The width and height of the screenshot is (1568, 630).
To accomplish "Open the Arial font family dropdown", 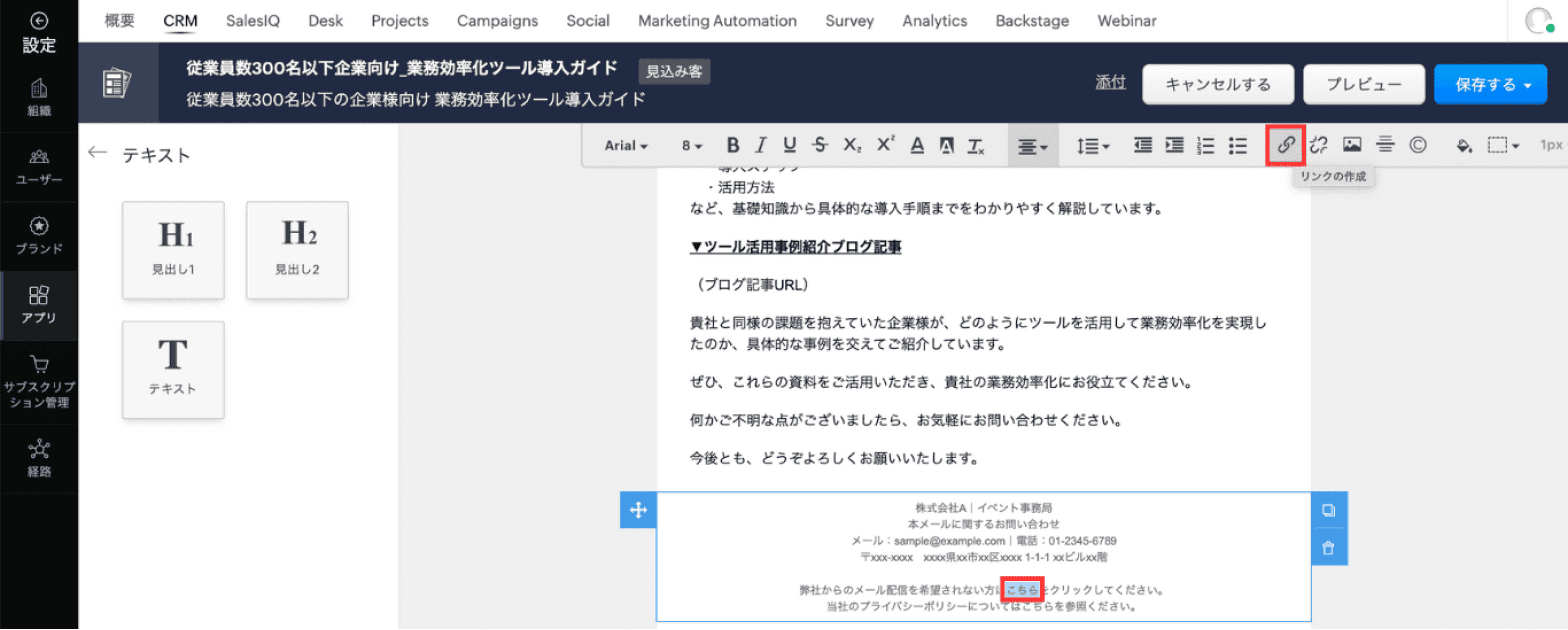I will point(626,146).
